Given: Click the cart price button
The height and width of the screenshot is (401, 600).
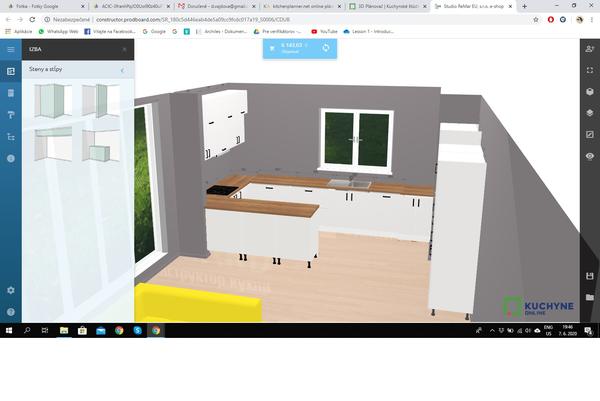Looking at the screenshot, I should pyautogui.click(x=292, y=47).
